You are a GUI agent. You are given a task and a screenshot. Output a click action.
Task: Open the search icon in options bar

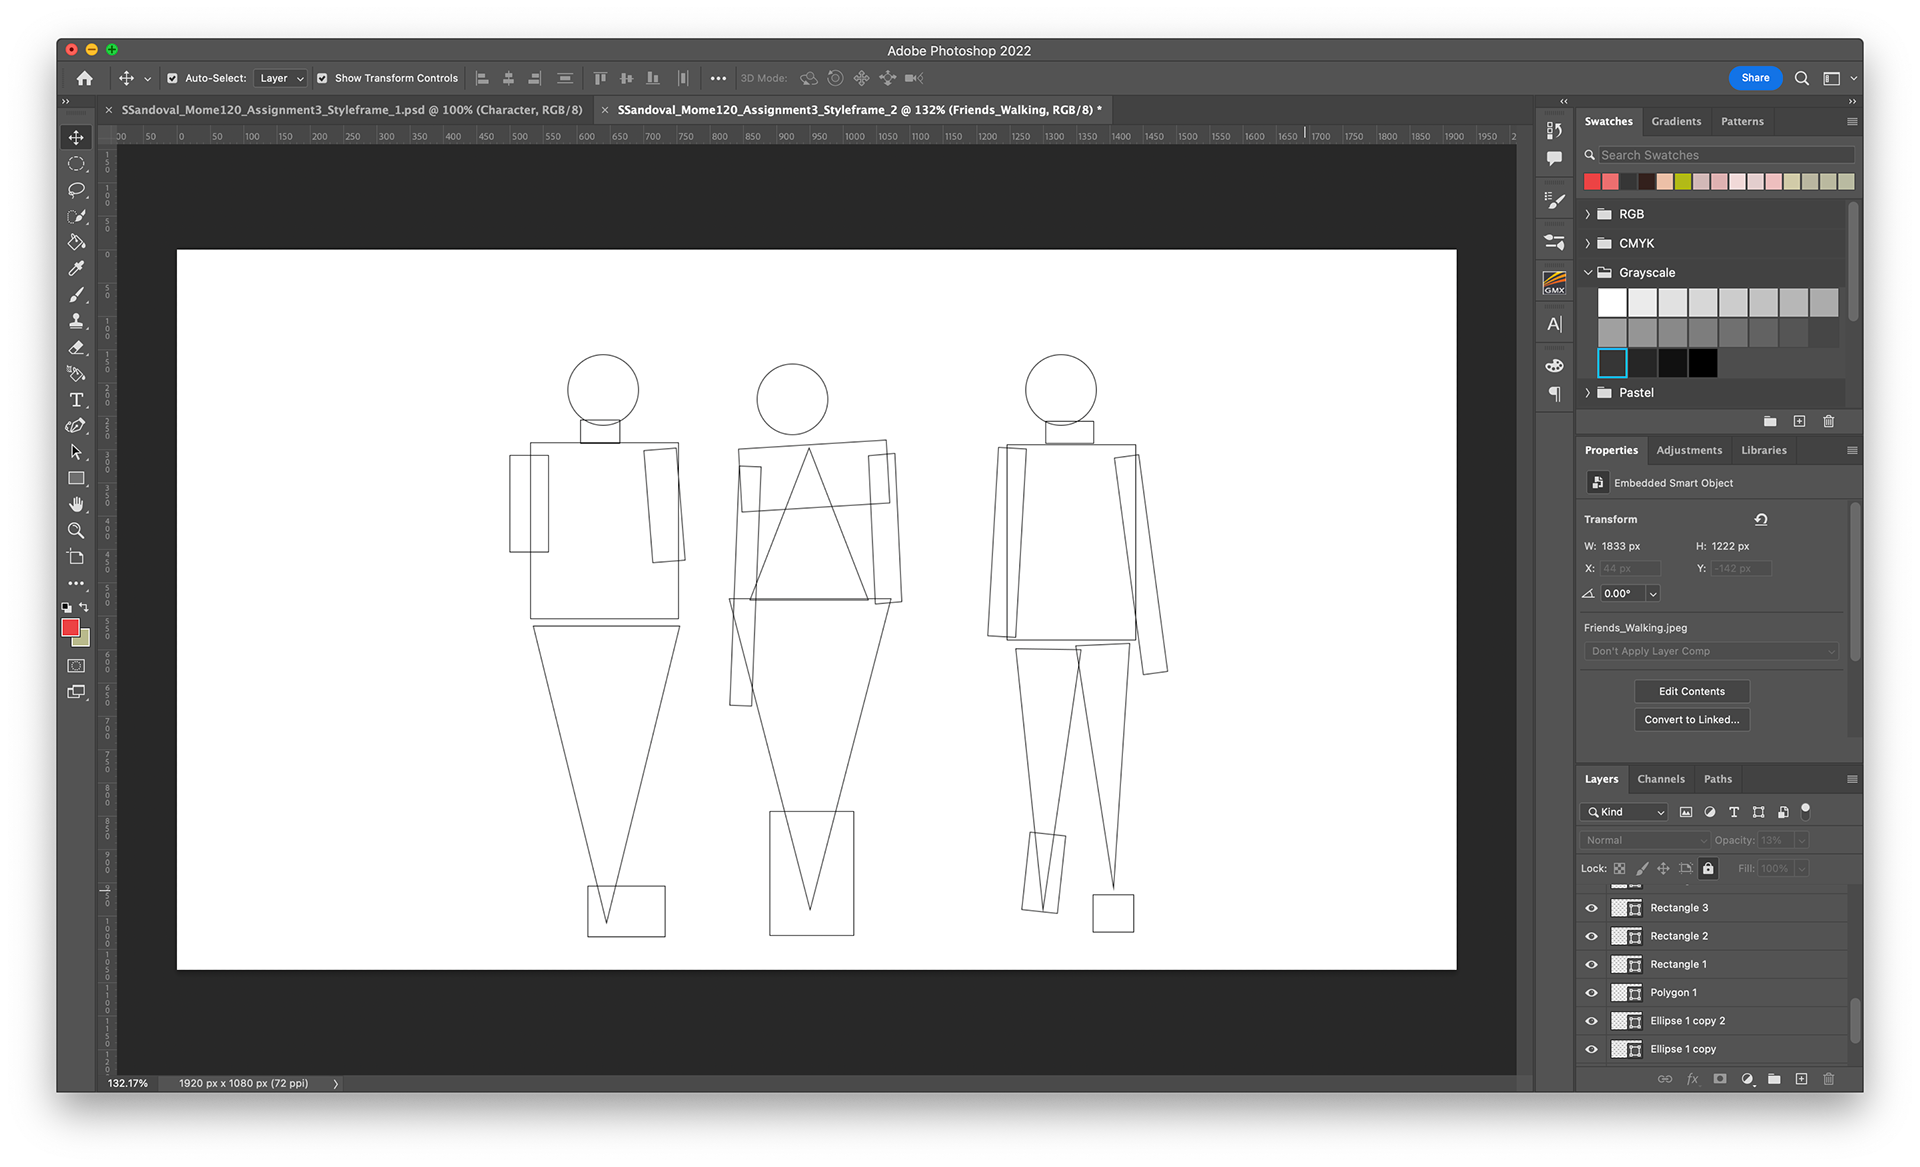click(x=1801, y=78)
